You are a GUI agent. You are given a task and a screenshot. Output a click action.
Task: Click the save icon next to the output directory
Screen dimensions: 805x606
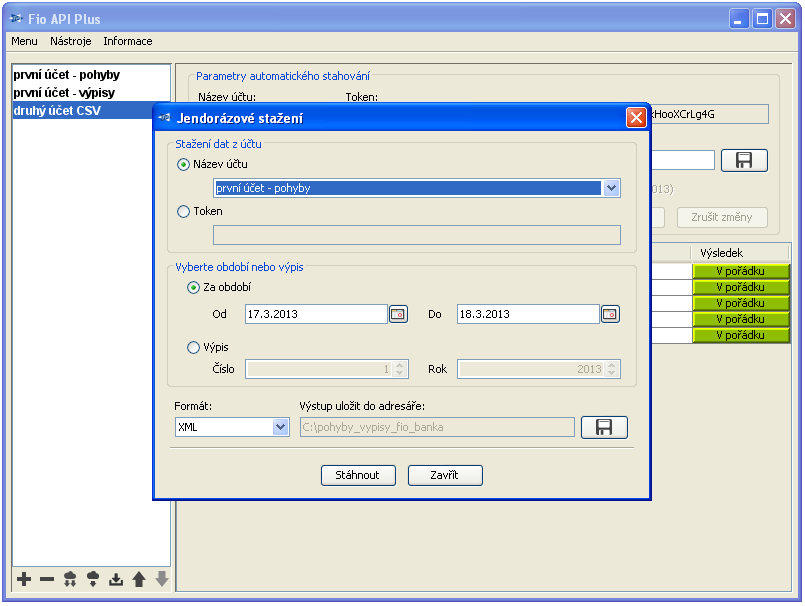(x=604, y=428)
